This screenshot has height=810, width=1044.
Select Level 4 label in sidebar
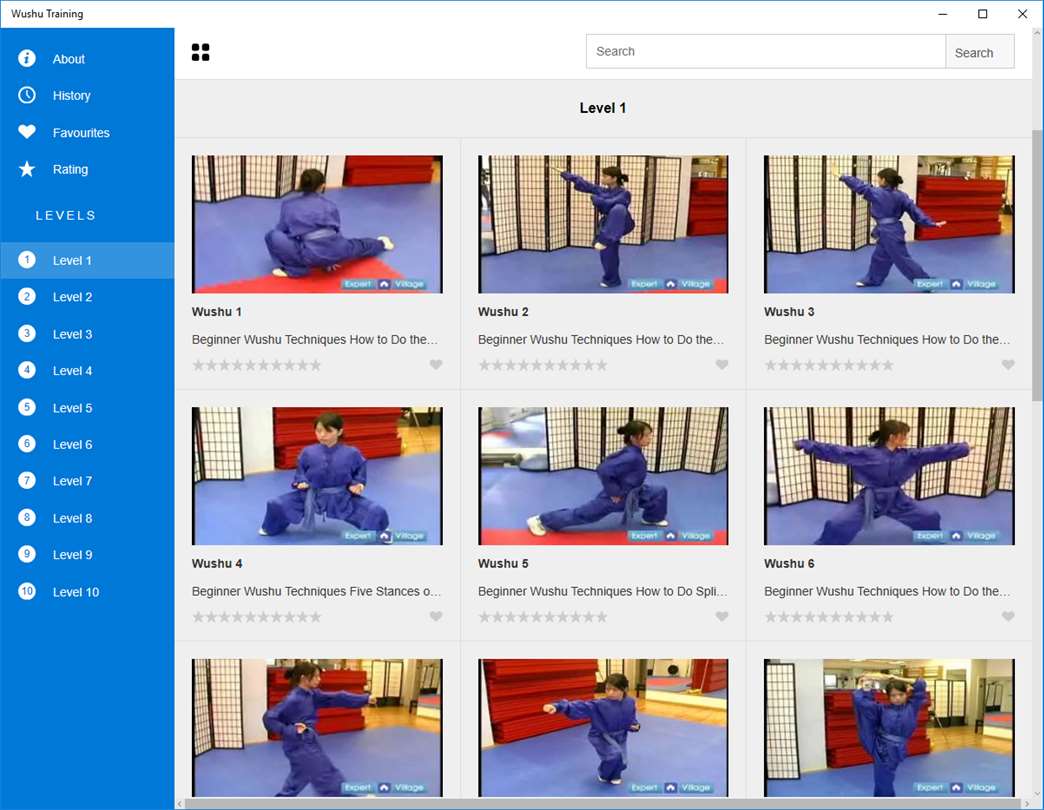pos(72,371)
